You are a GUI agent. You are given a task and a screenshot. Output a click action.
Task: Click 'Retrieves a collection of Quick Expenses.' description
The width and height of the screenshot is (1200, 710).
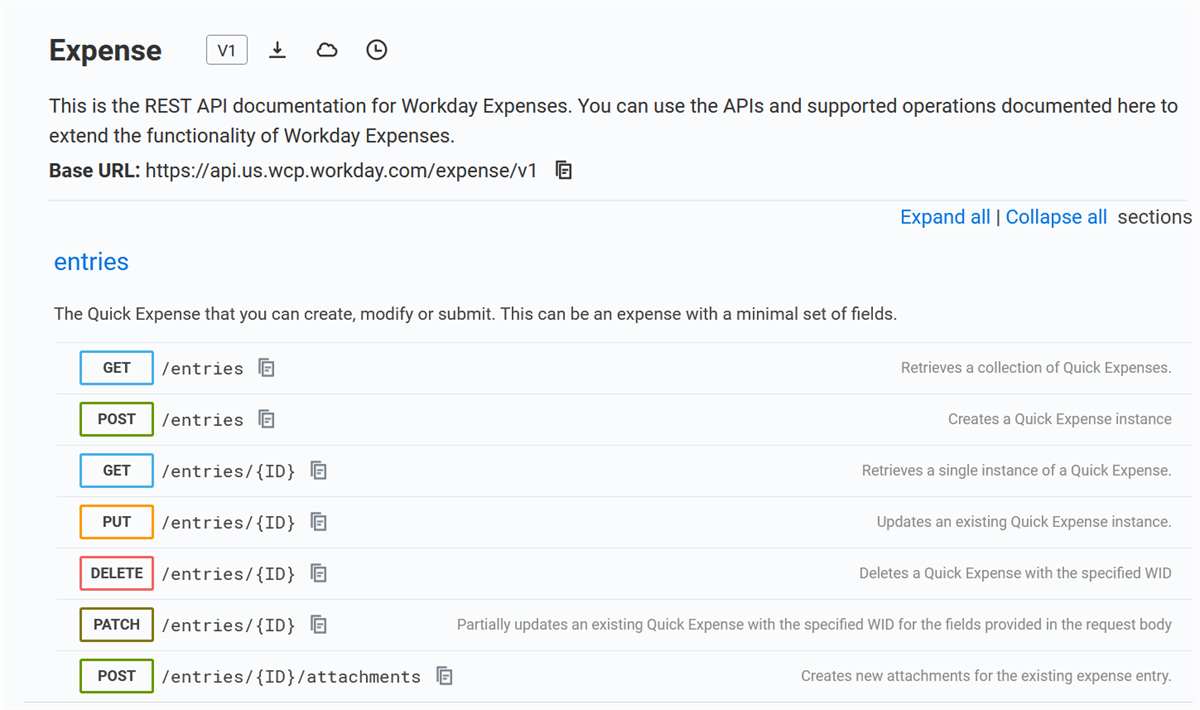[1036, 368]
